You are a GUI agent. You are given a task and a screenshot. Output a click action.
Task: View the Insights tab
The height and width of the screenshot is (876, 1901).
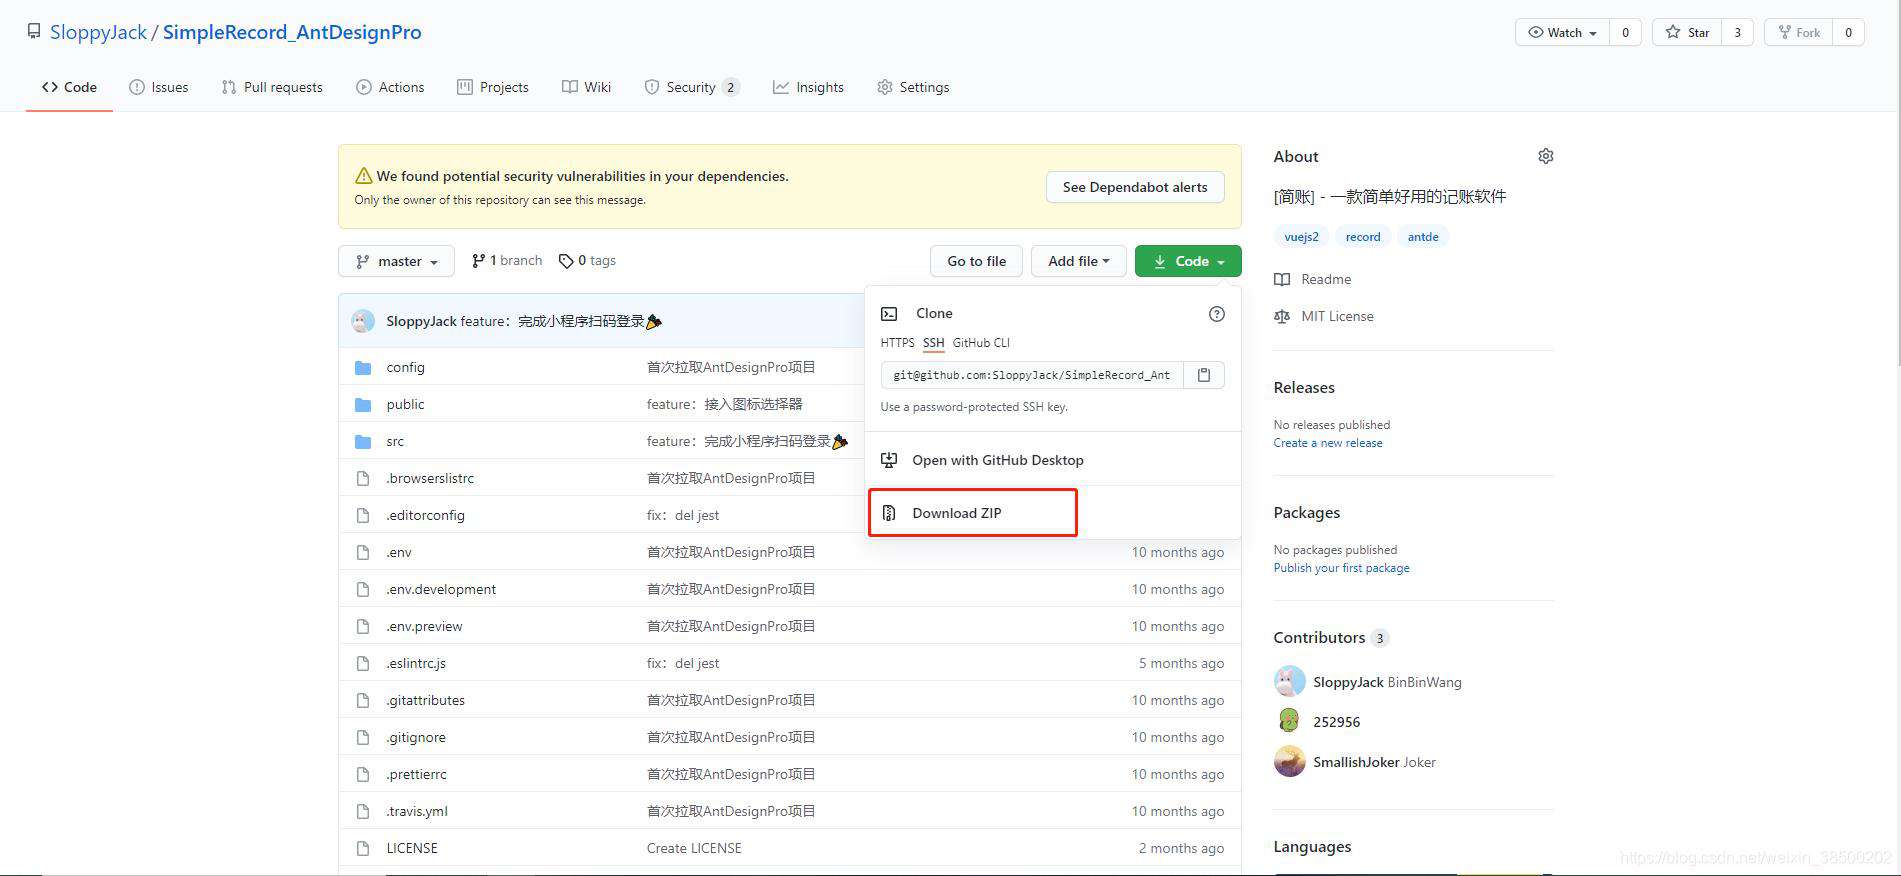pyautogui.click(x=808, y=87)
